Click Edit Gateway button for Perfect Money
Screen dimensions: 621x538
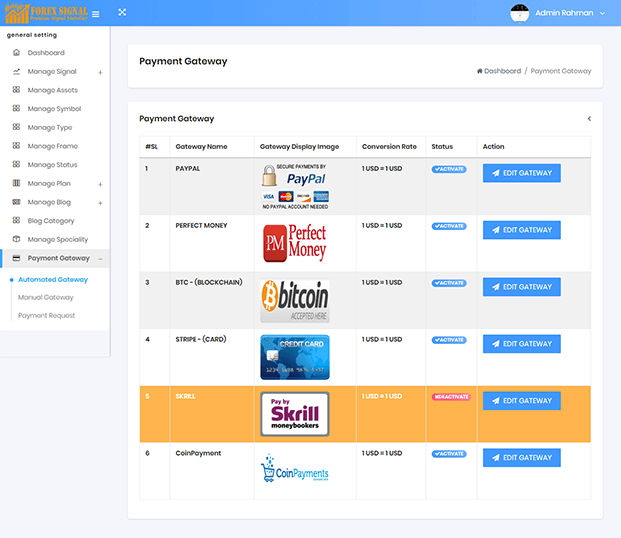tap(521, 230)
